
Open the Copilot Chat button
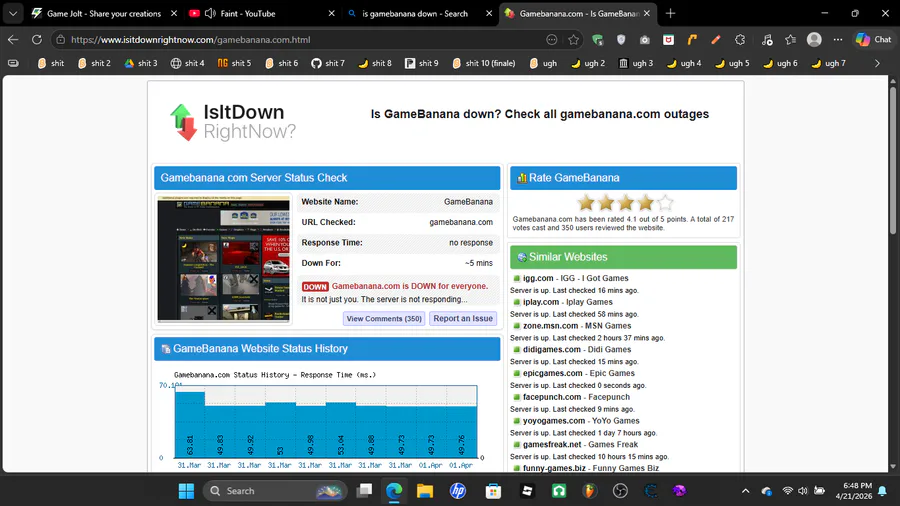[x=874, y=40]
